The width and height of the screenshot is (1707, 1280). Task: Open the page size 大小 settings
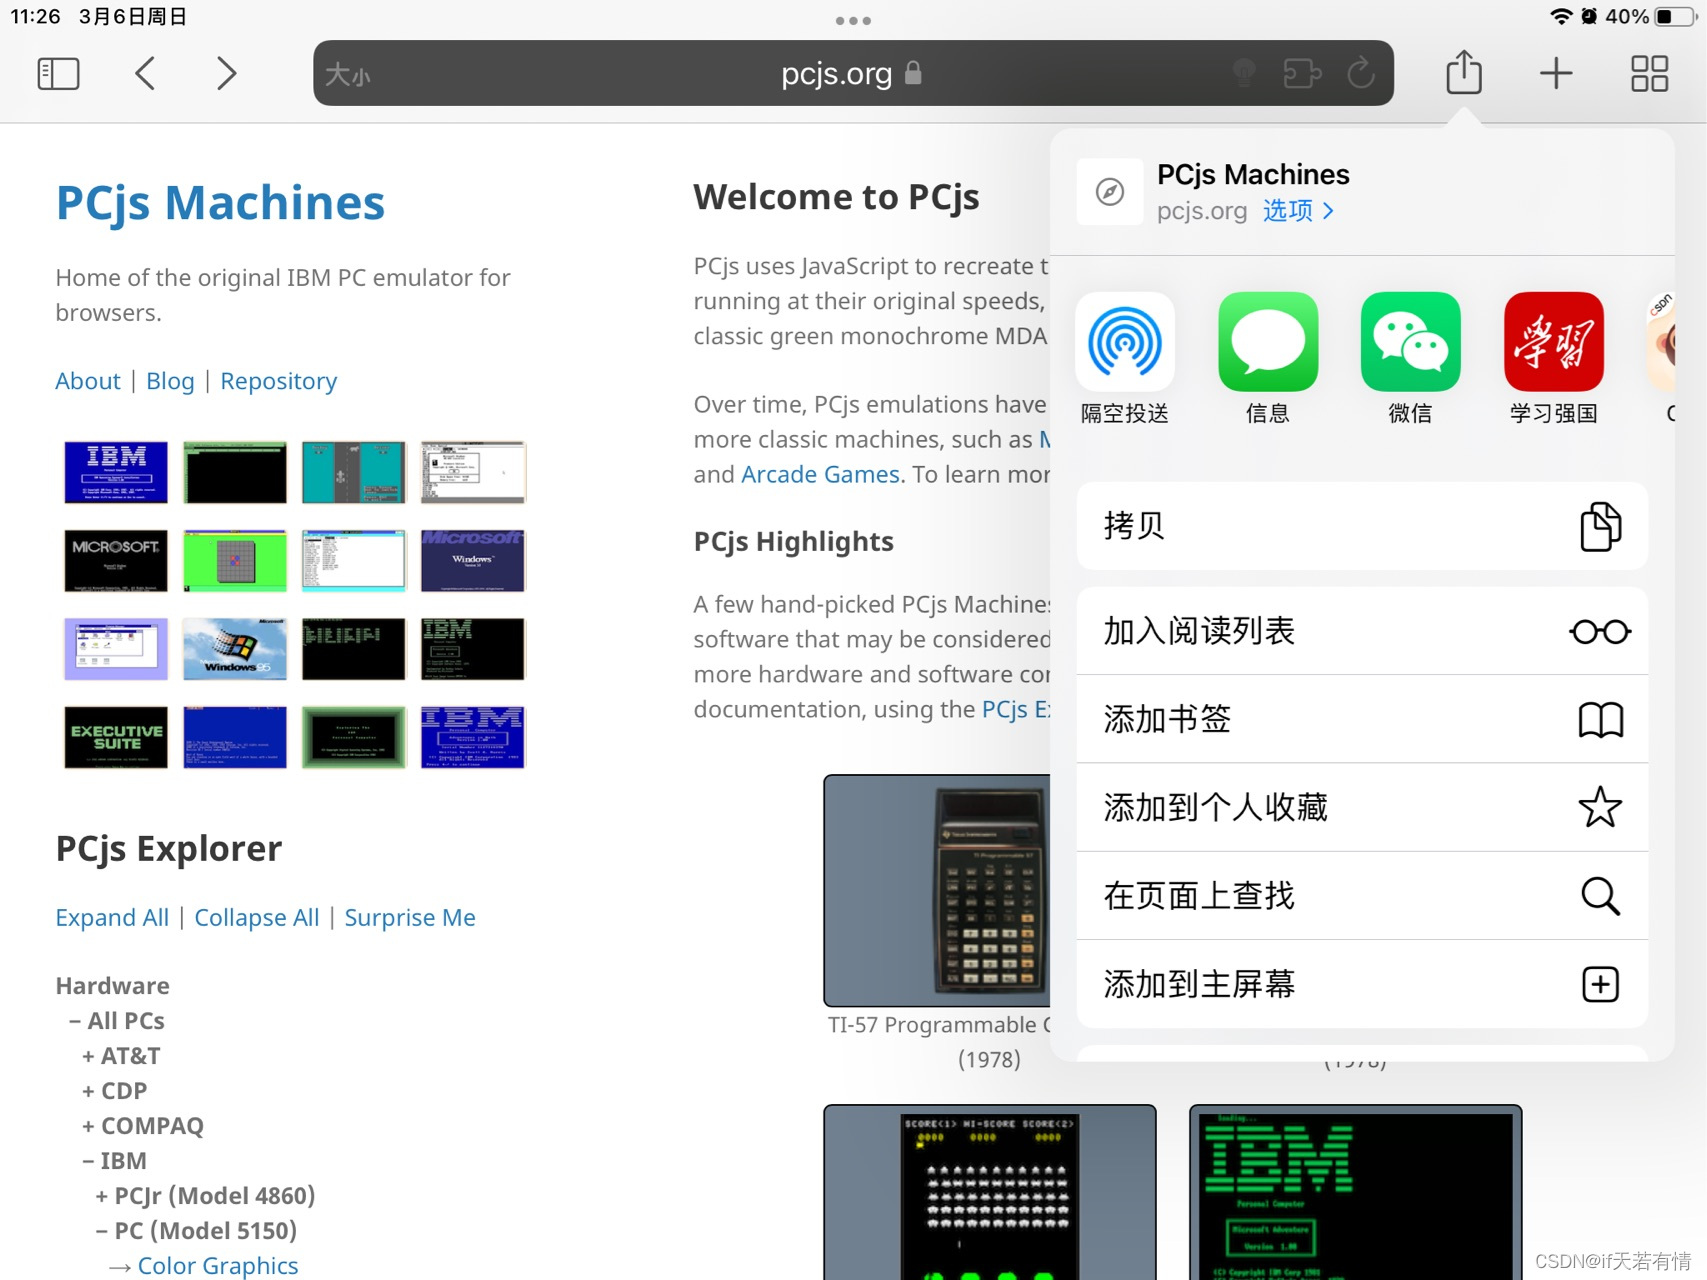347,74
